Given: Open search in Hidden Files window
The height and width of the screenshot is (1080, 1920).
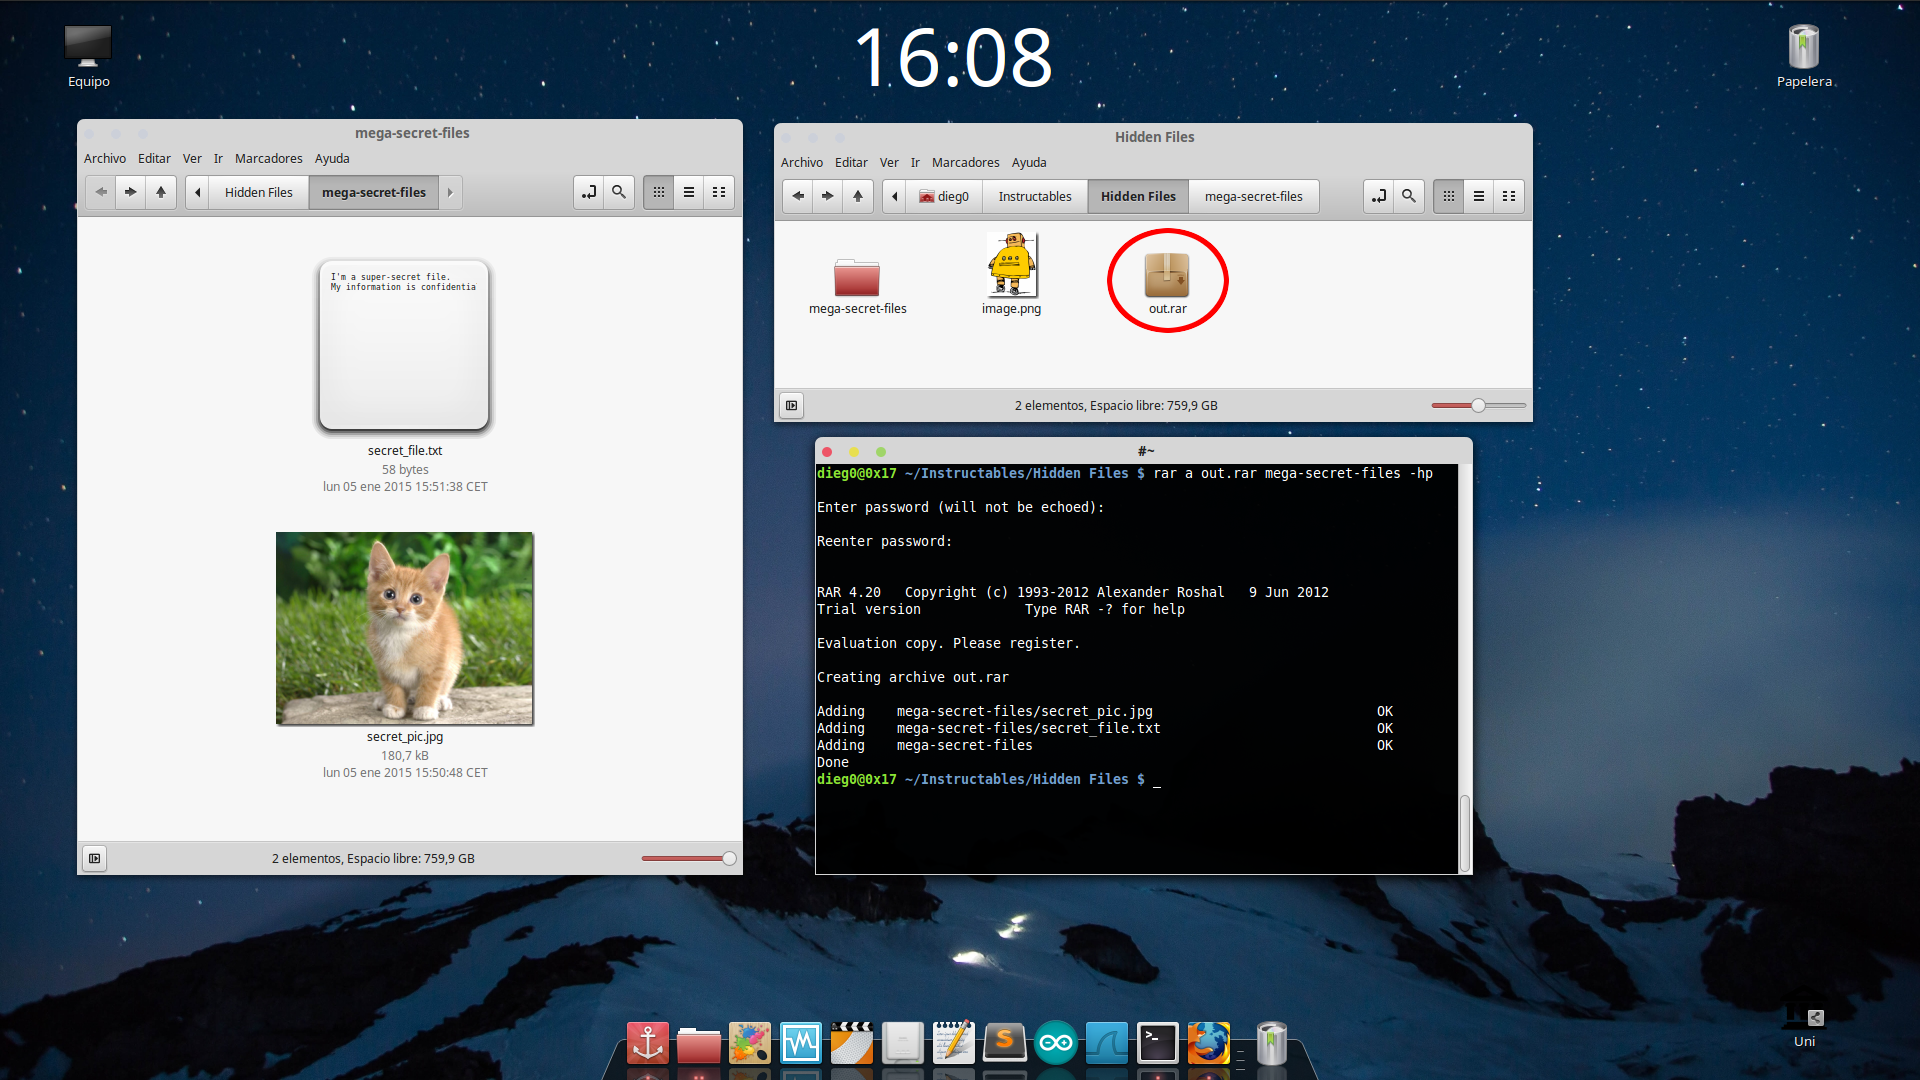Looking at the screenshot, I should (x=1409, y=196).
